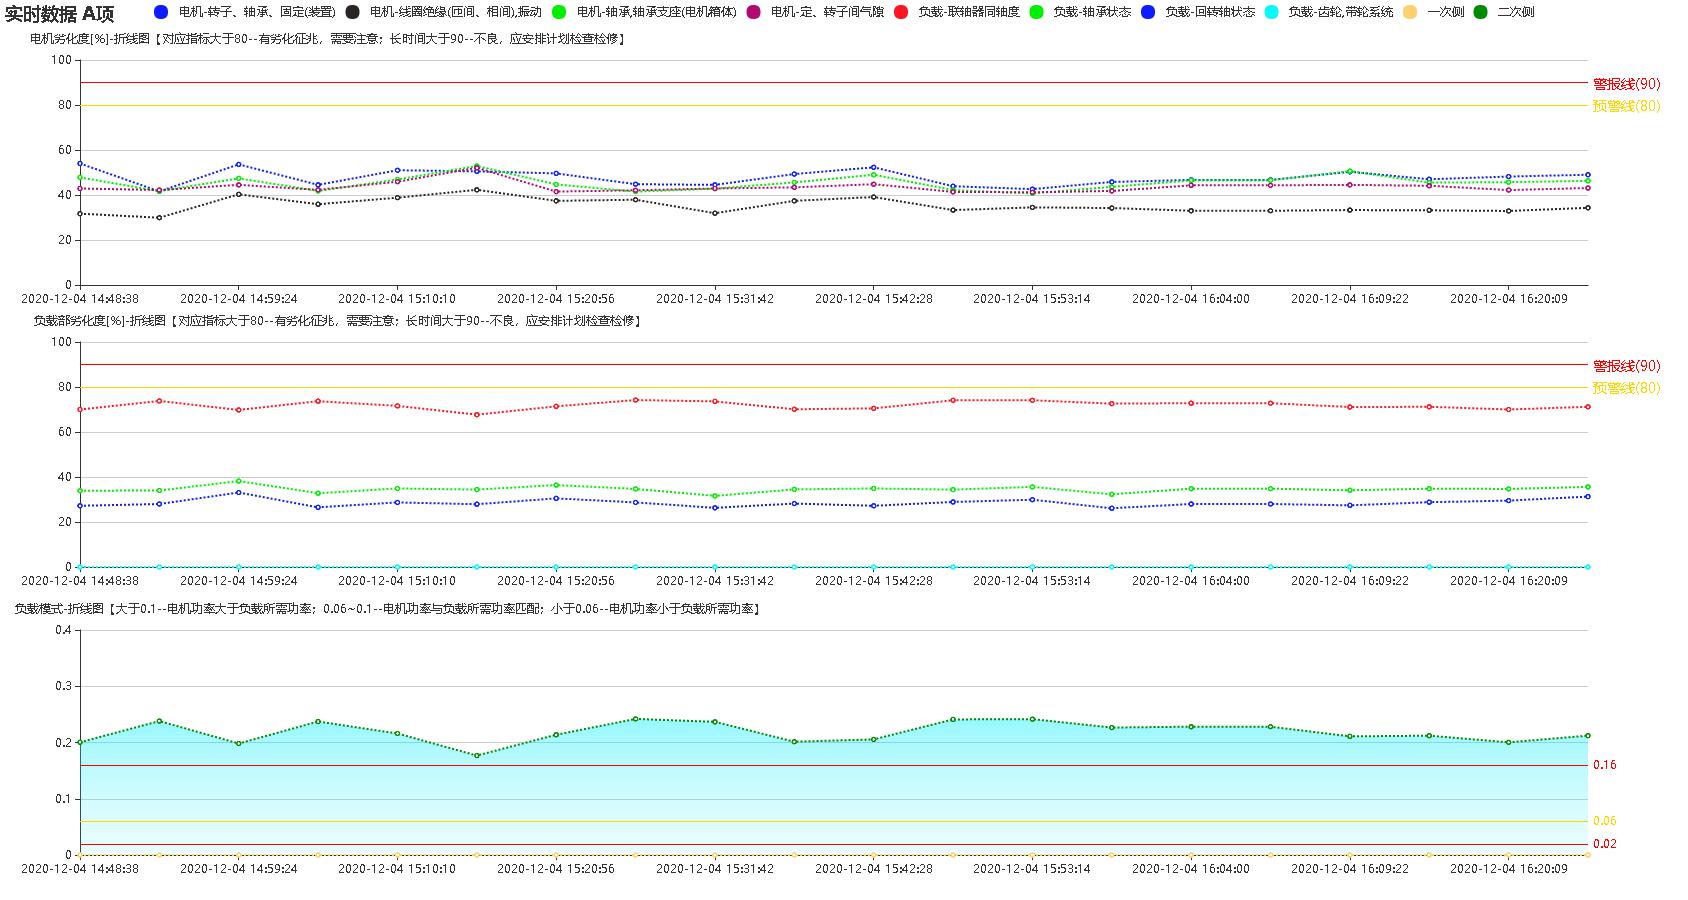Click the 实时数据 A项 page title

click(x=60, y=13)
